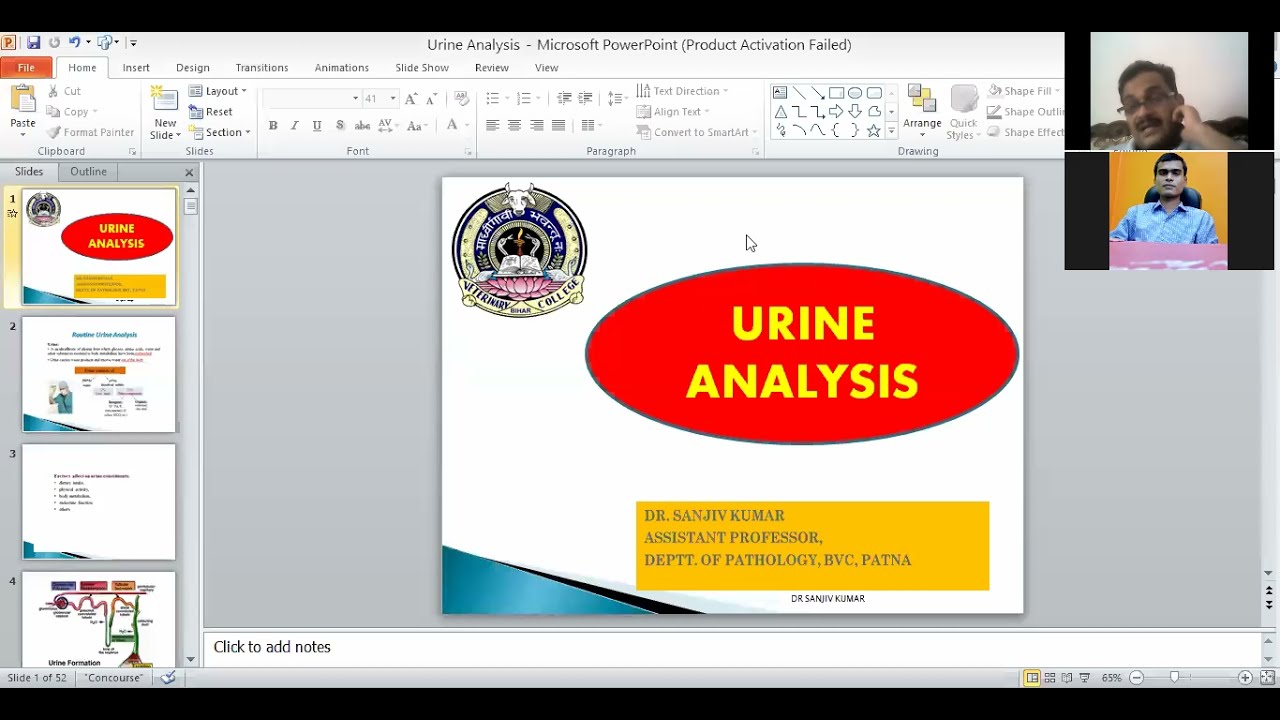Choose the triangle shape from gallery

(x=780, y=111)
